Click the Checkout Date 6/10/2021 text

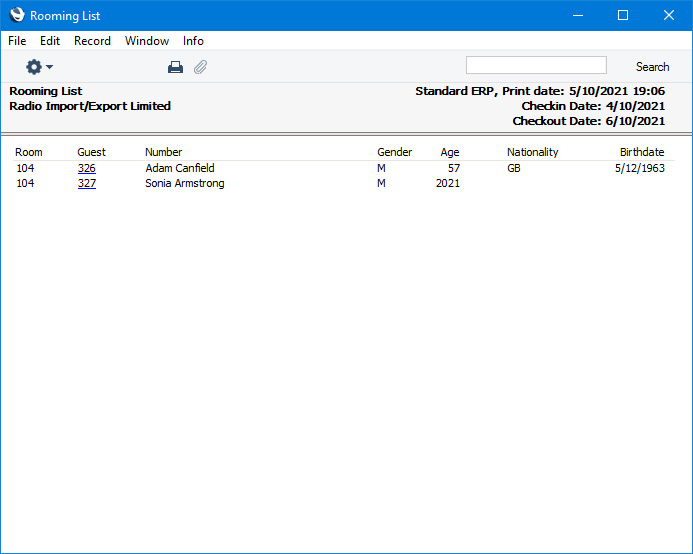click(x=589, y=121)
